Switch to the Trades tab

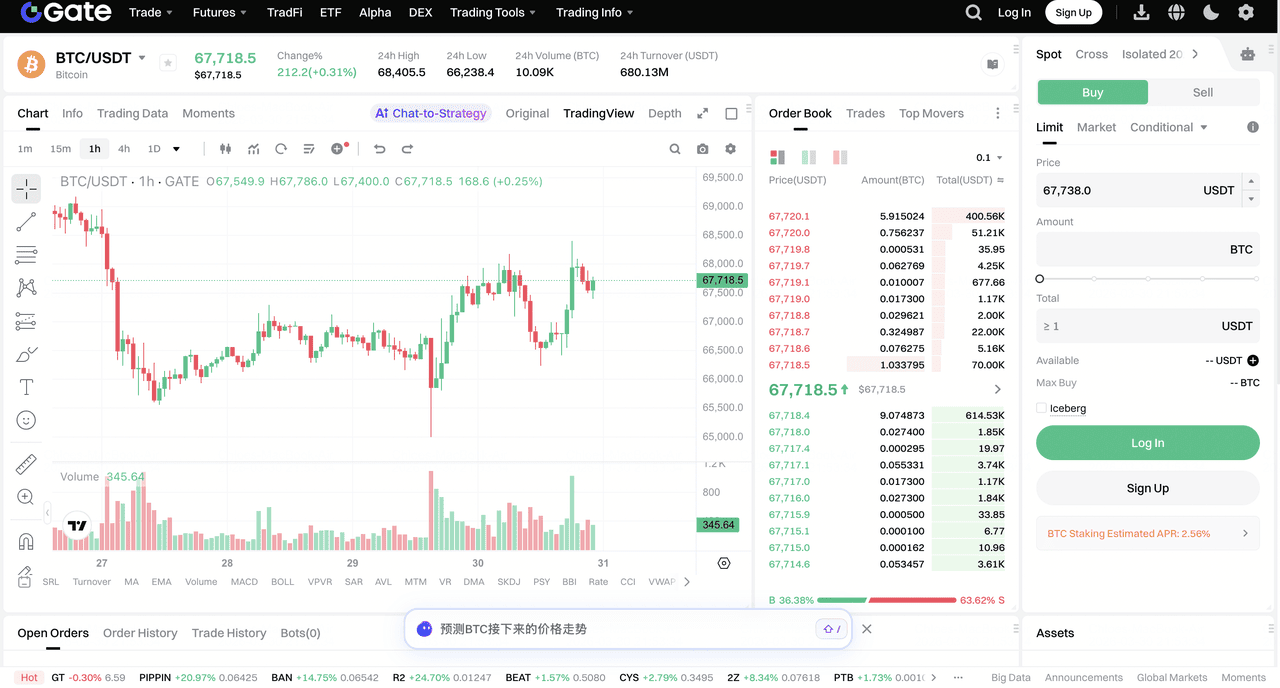point(865,113)
